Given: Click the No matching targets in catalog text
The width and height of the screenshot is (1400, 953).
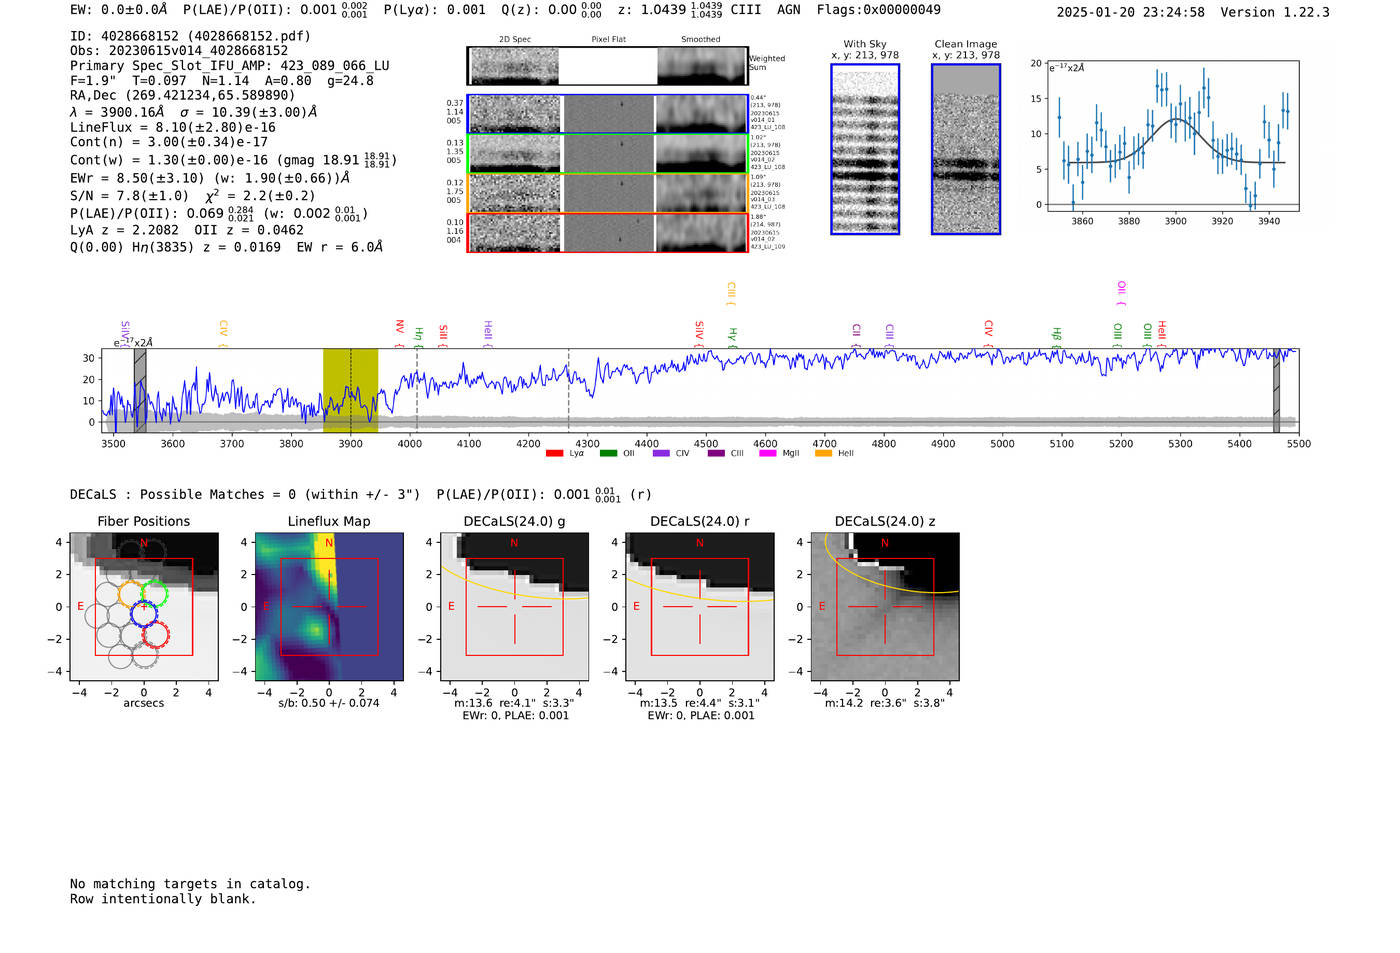Looking at the screenshot, I should 190,884.
